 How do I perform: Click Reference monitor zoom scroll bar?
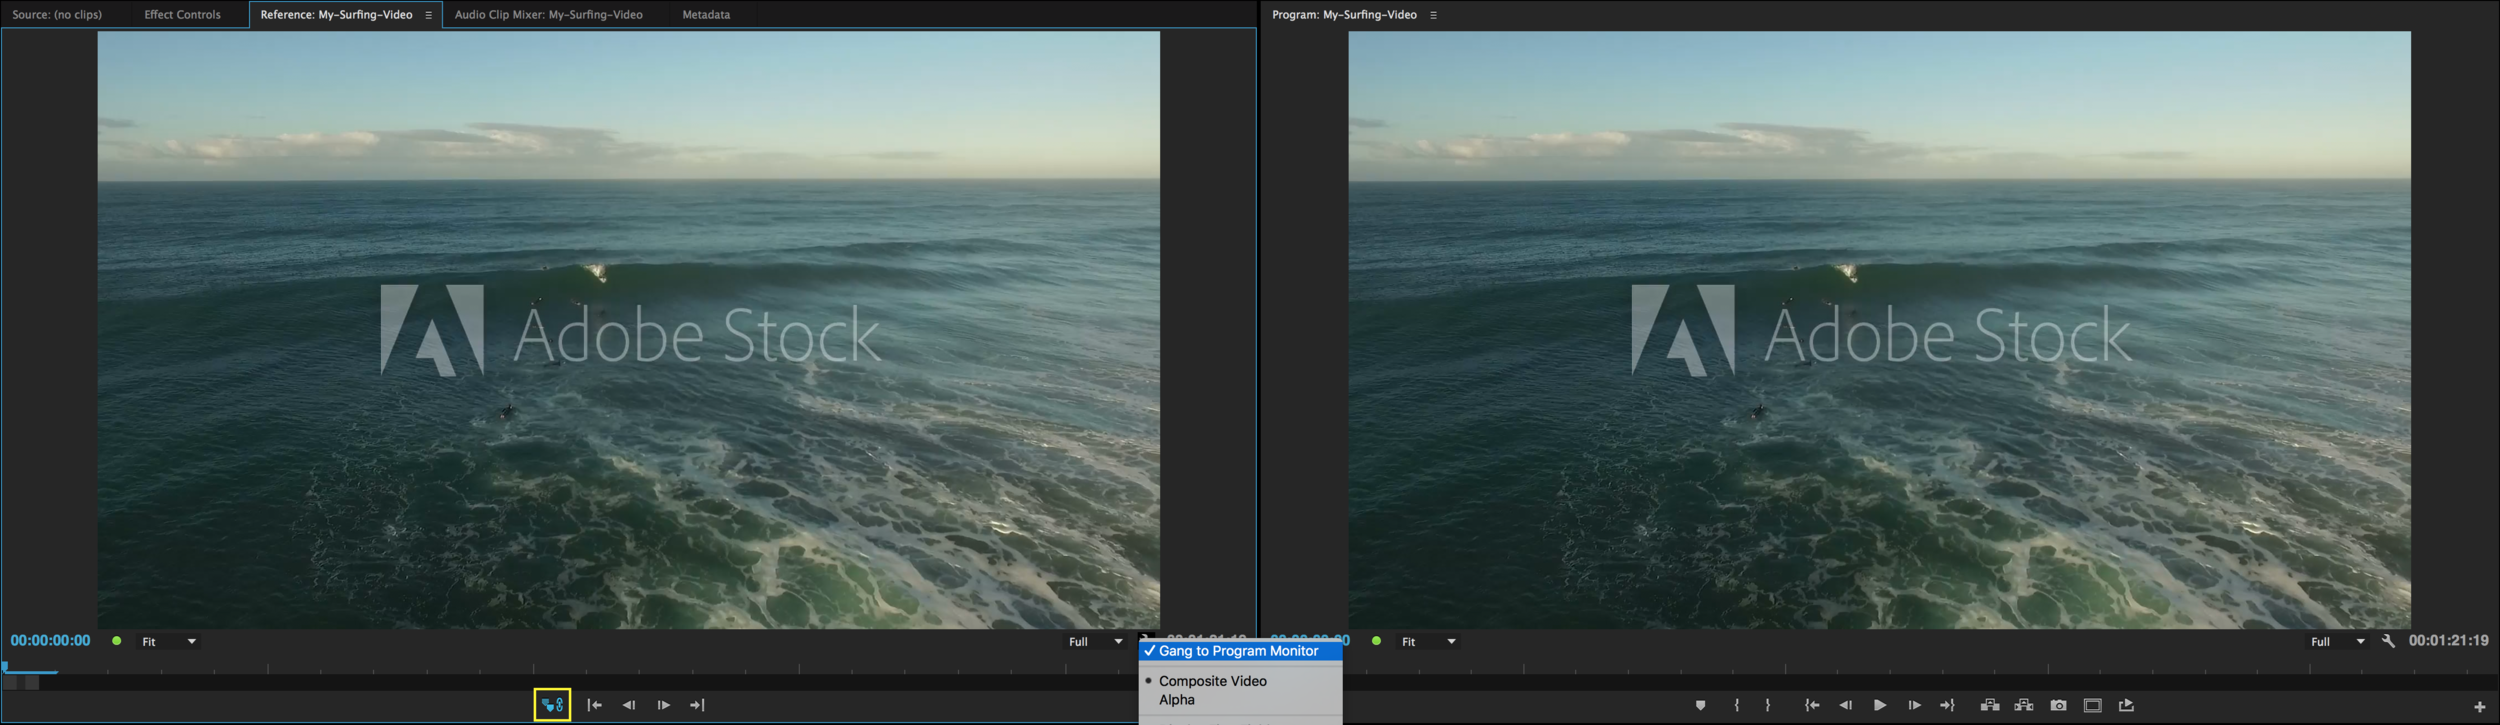click(x=21, y=683)
